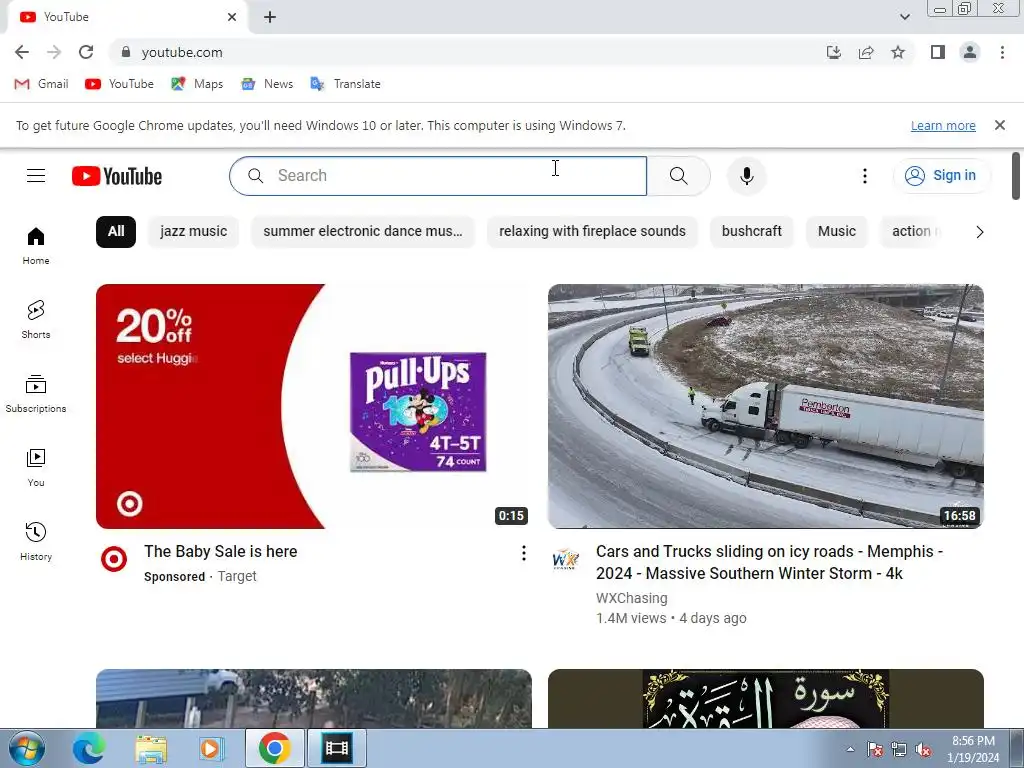
Task: Show hidden system tray icons arrow
Action: tap(850, 749)
